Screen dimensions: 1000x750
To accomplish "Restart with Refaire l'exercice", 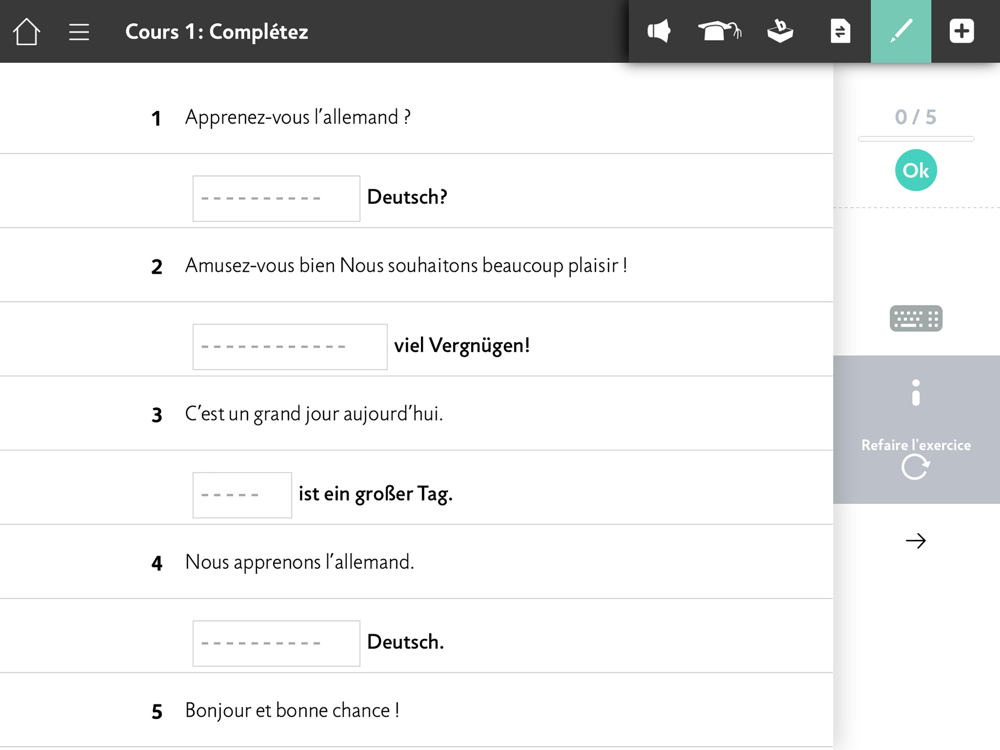I will click(x=916, y=458).
